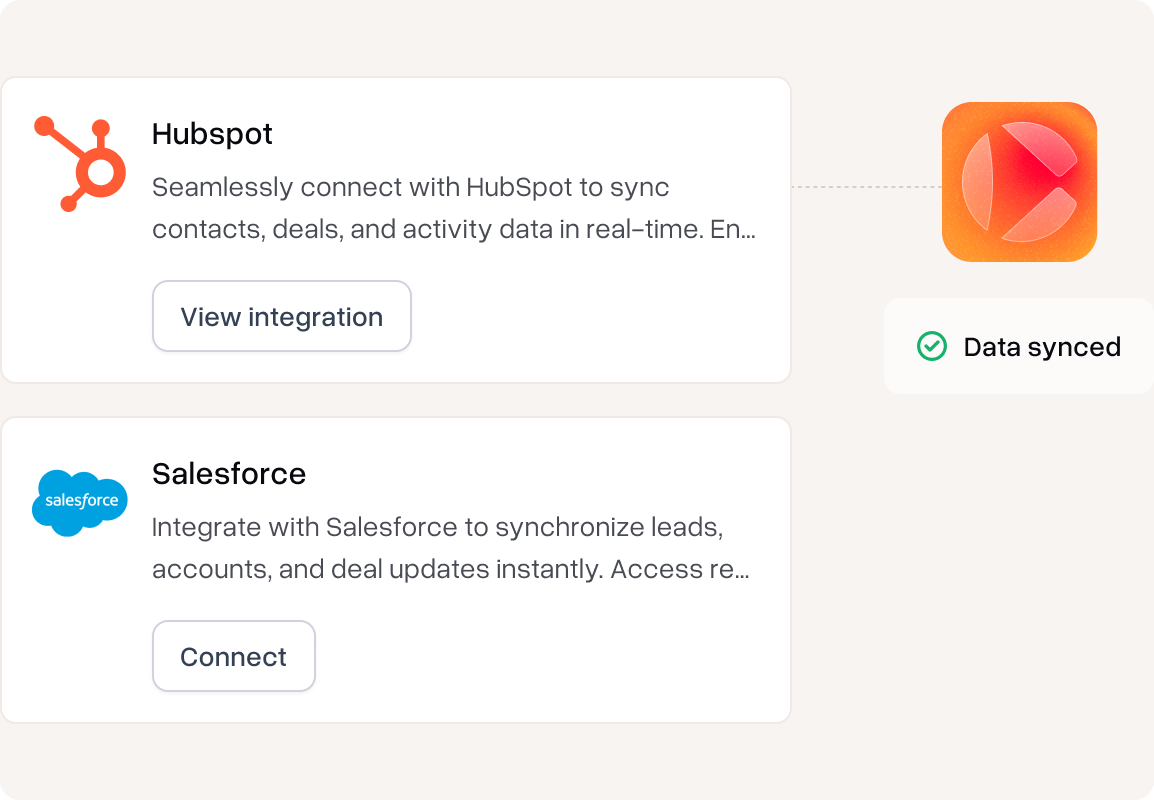The width and height of the screenshot is (1154, 800).
Task: Click the Salesforce cloud logo
Action: (80, 502)
